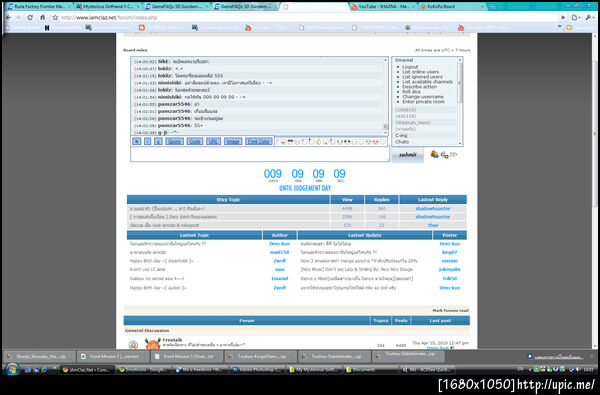The width and height of the screenshot is (600, 395).
Task: Toggle chat sound with the speaker icon
Action: pyautogui.click(x=444, y=155)
